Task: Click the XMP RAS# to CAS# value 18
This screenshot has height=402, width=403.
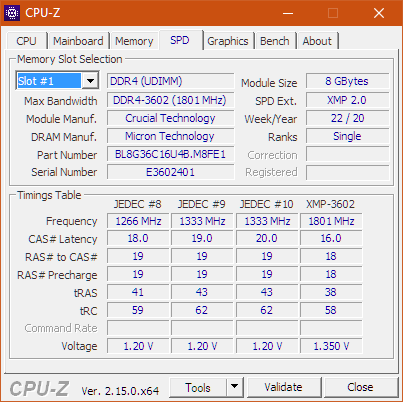Action: pyautogui.click(x=331, y=256)
